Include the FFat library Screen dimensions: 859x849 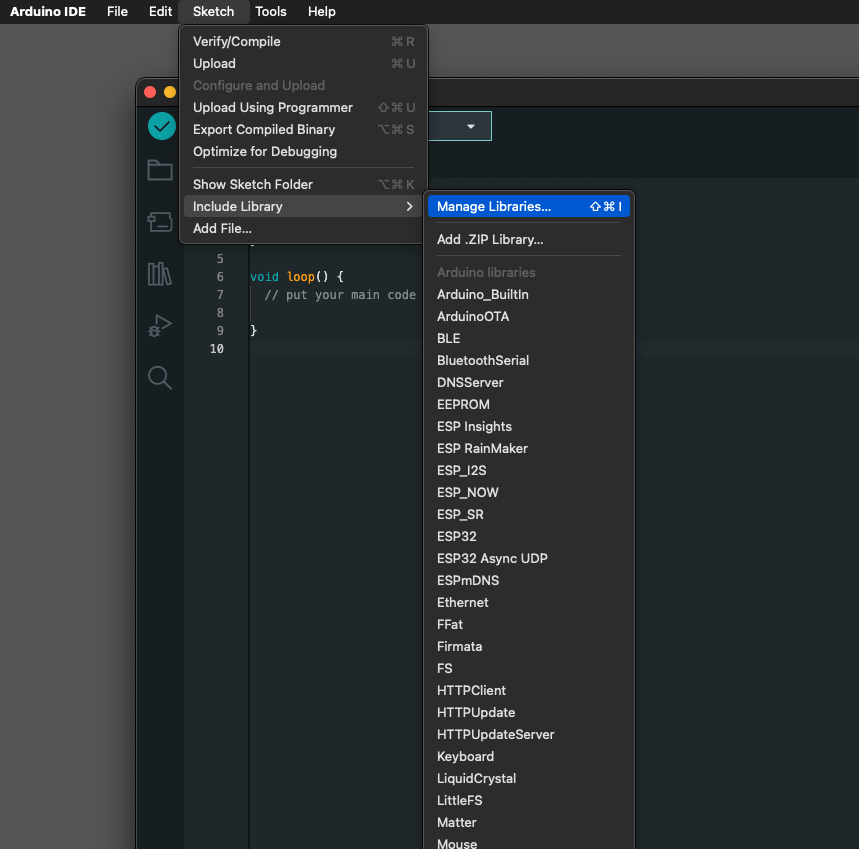[x=529, y=624]
